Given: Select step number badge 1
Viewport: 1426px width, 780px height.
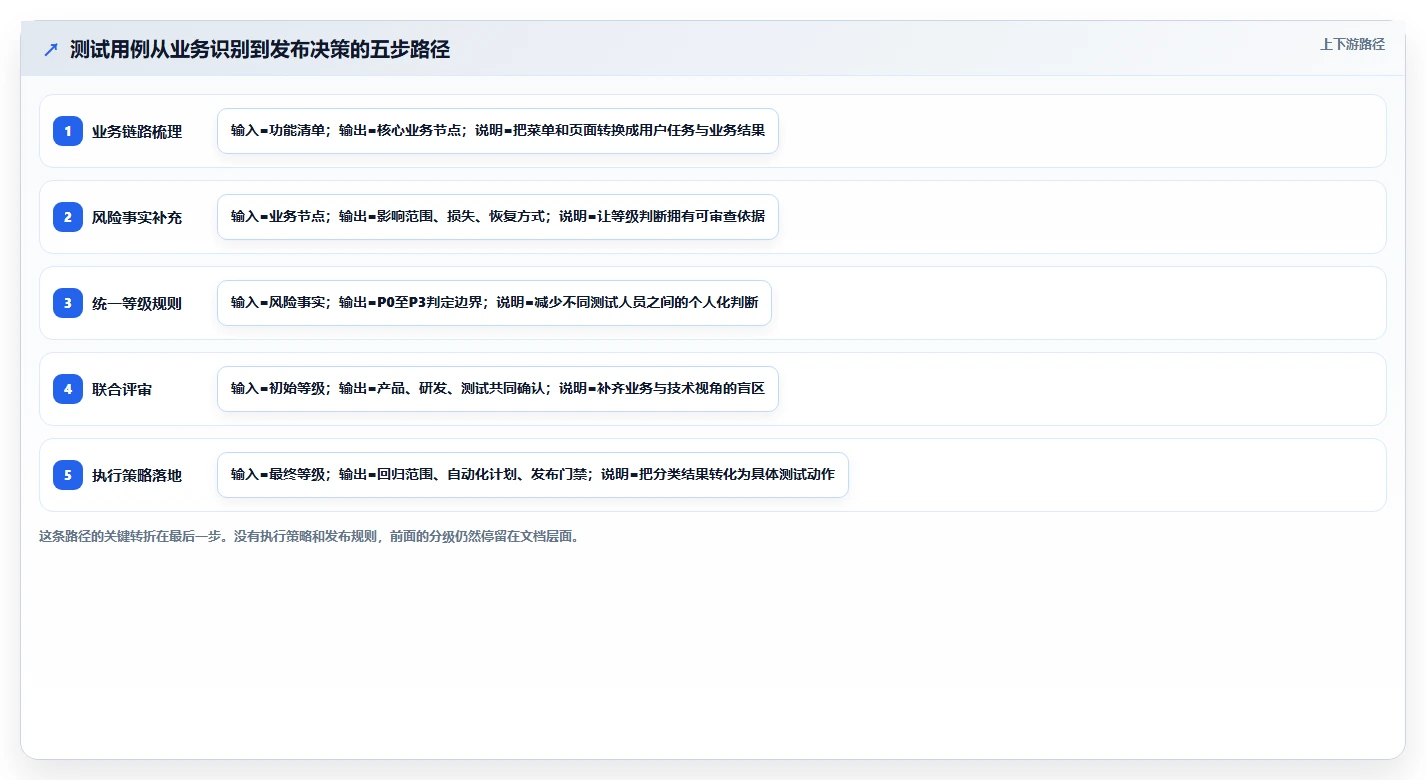Looking at the screenshot, I should (x=68, y=131).
